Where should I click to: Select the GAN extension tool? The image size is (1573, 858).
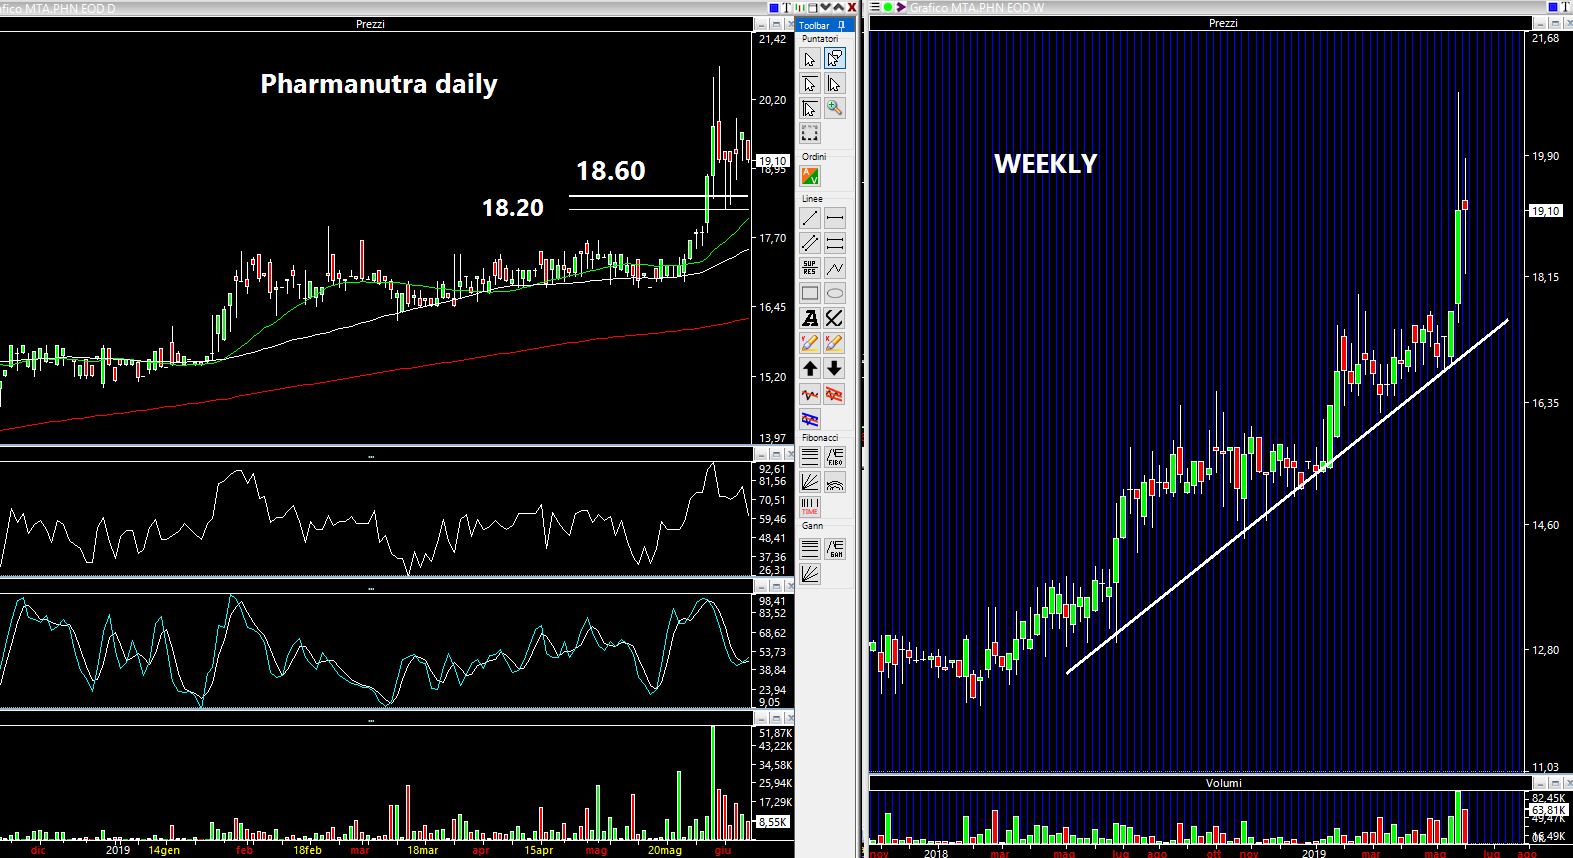(x=835, y=548)
